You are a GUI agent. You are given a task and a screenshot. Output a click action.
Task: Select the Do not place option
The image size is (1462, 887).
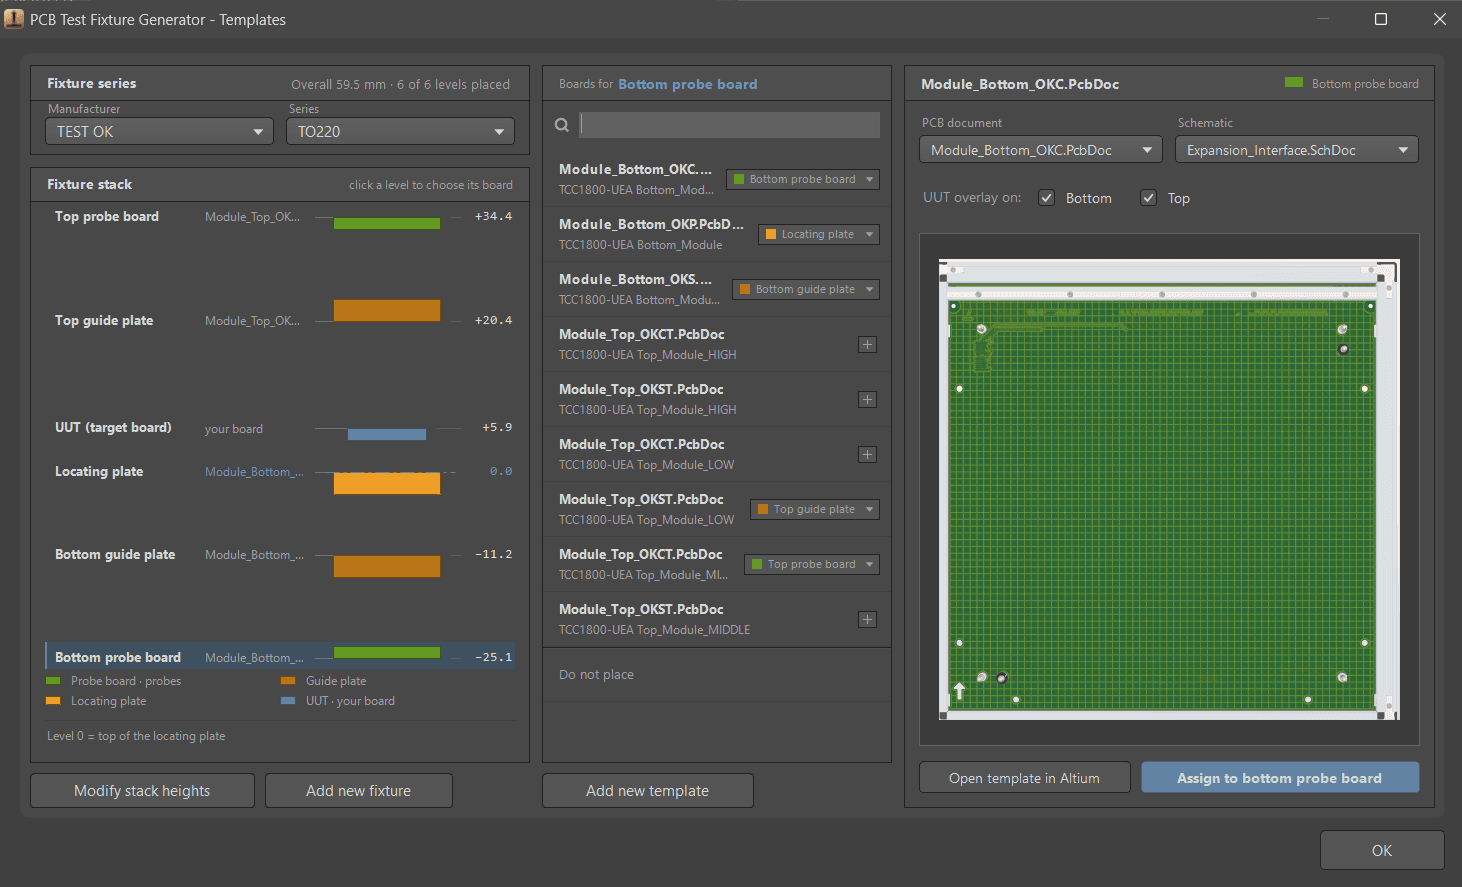(x=716, y=675)
